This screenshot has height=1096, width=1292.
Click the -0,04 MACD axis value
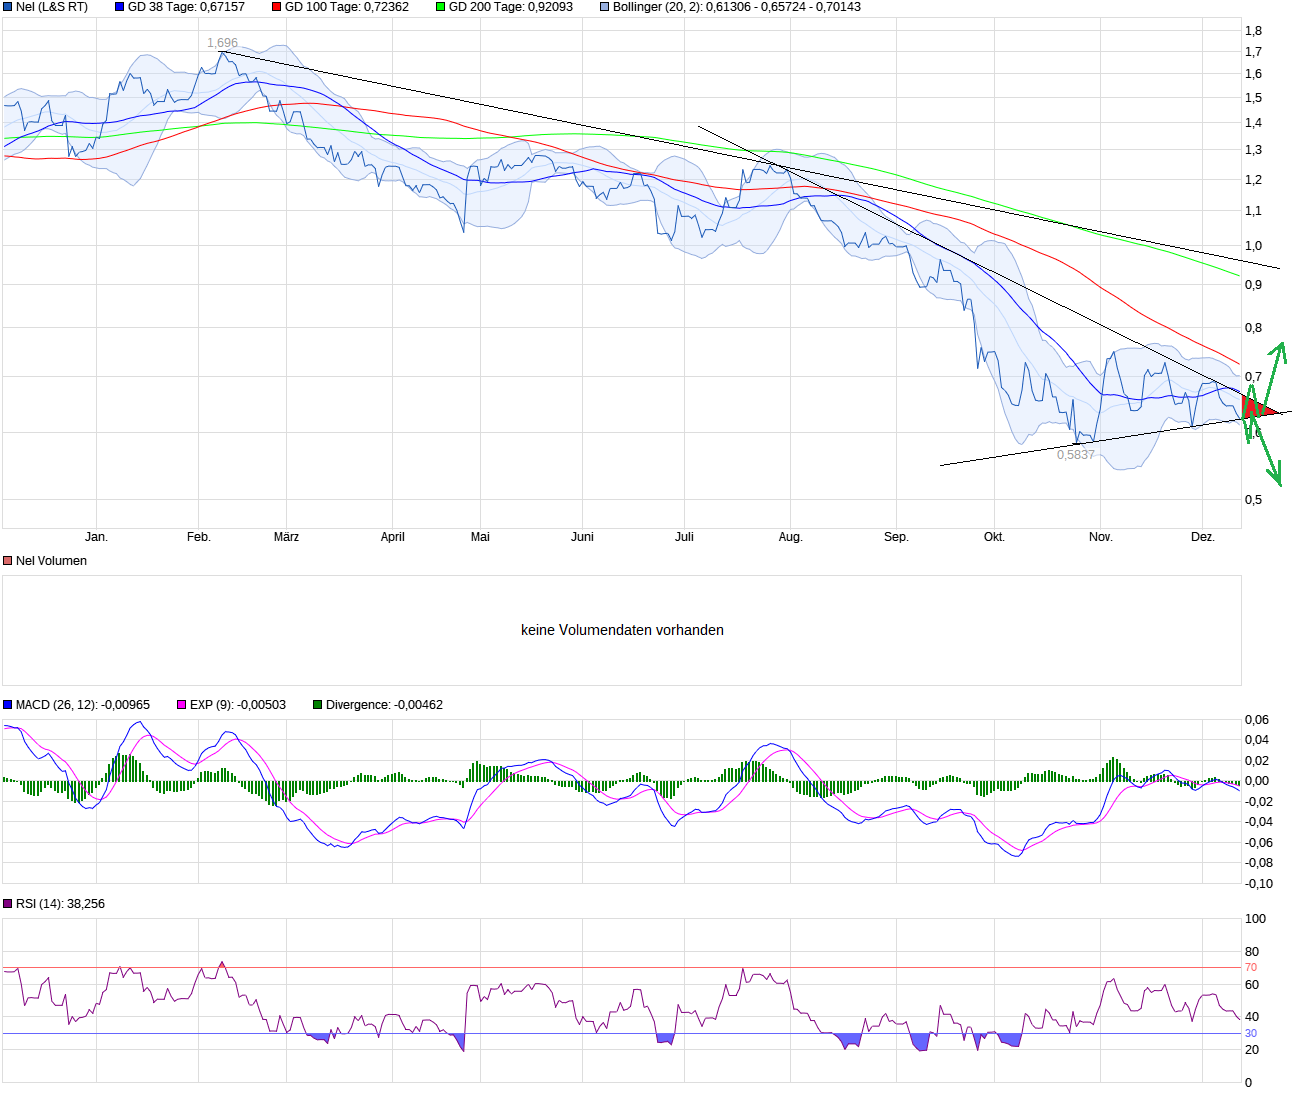point(1258,822)
